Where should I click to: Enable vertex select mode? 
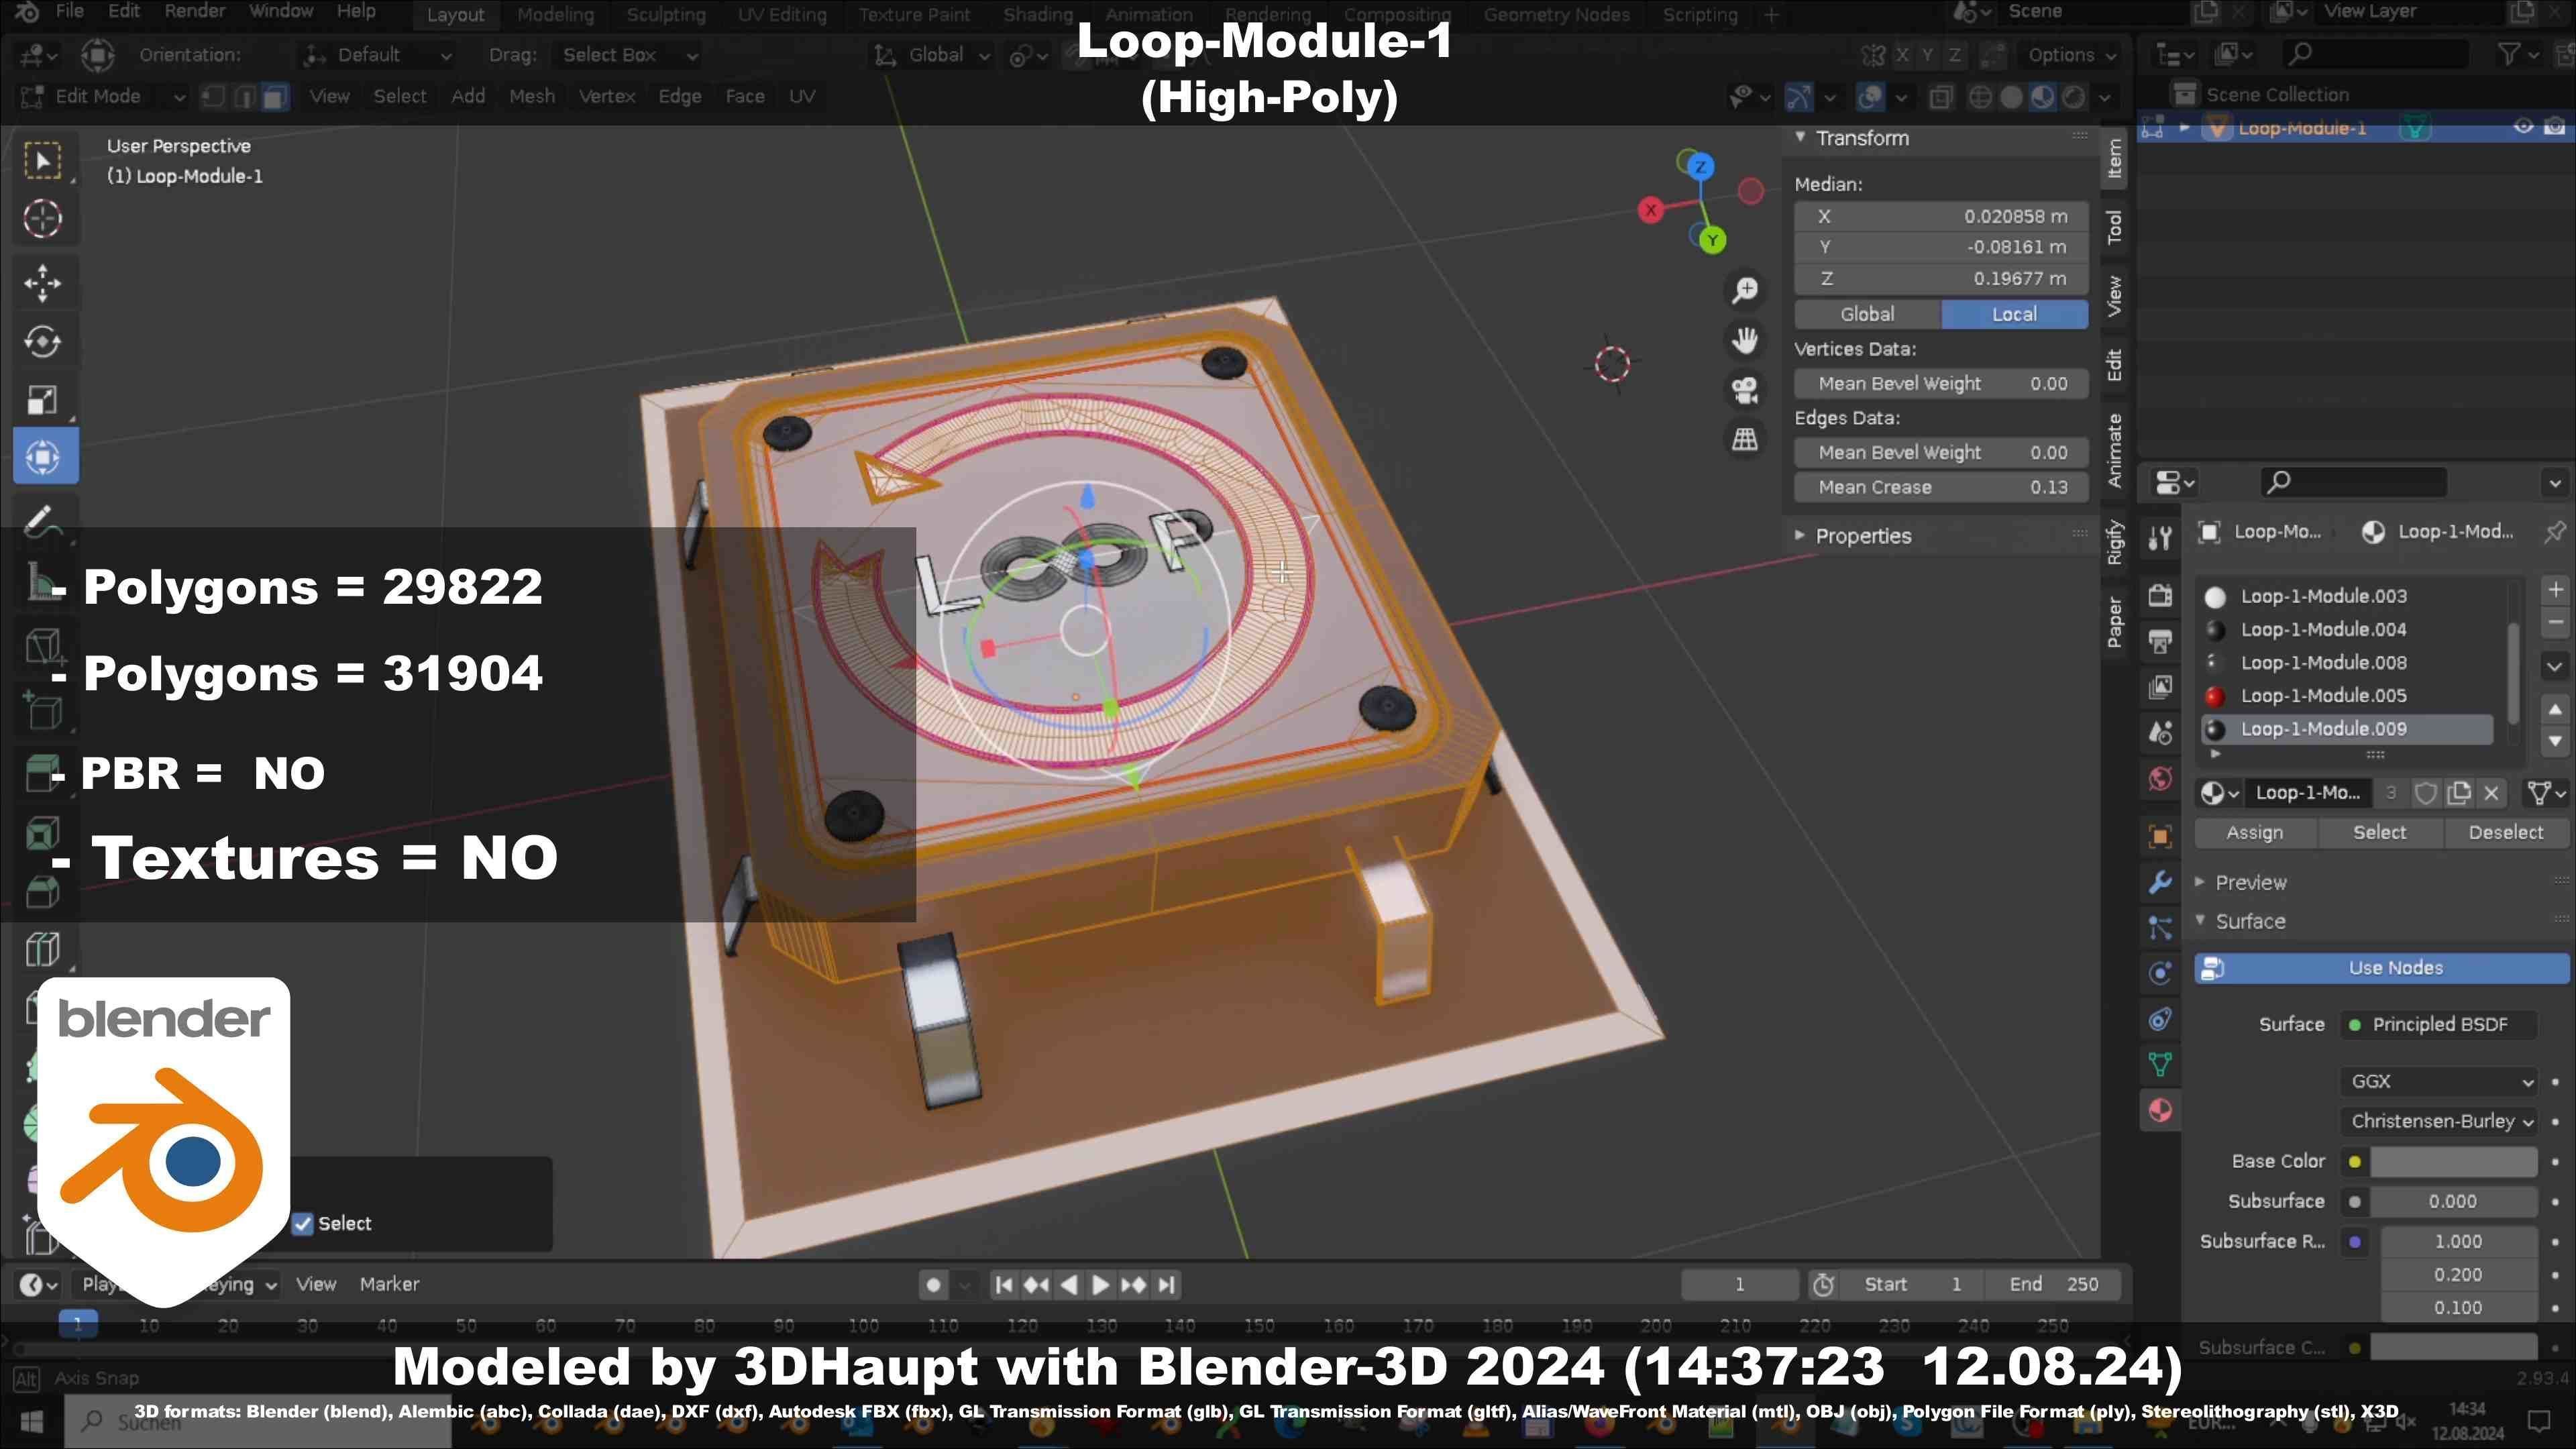(x=213, y=97)
